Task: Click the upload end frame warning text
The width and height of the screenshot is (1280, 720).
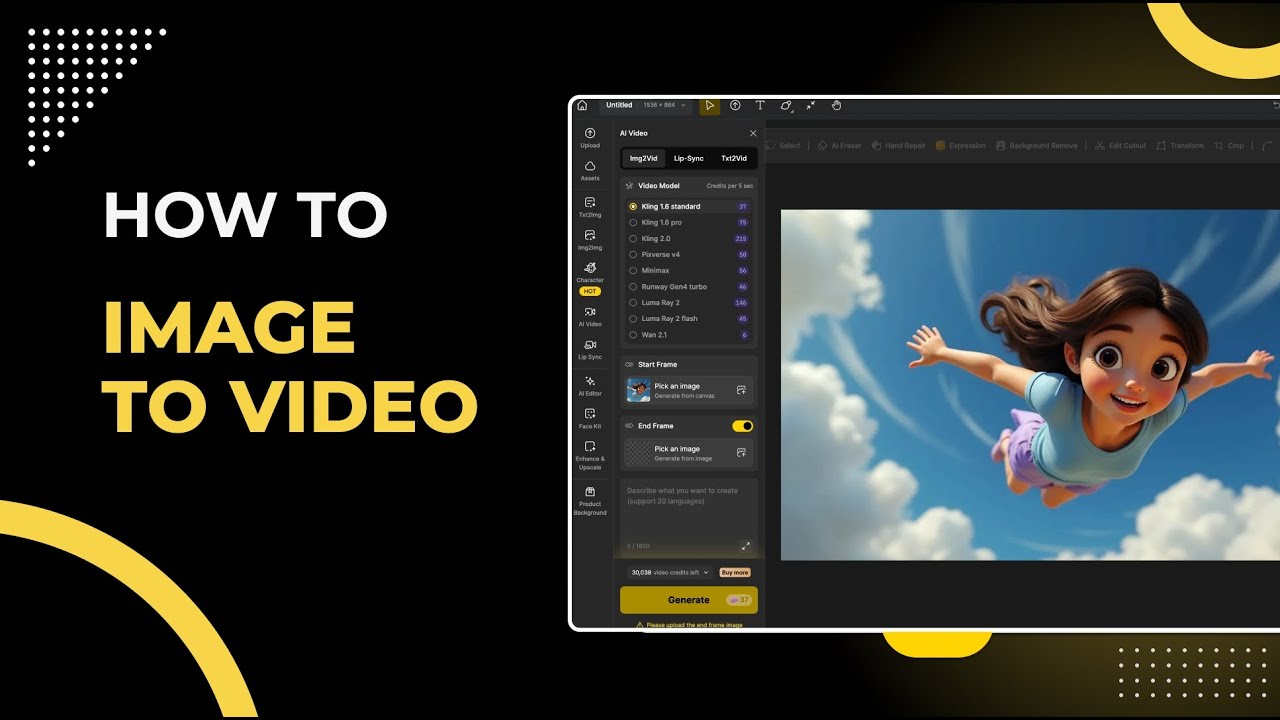Action: point(689,625)
